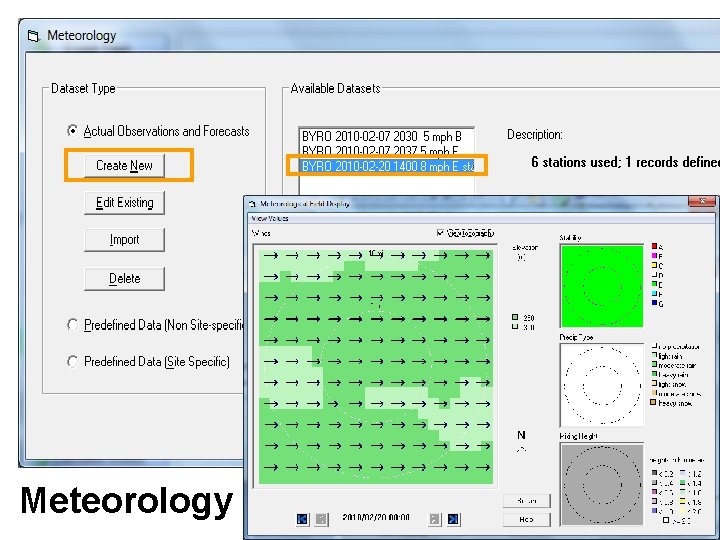Screen dimensions: 720x540
Task: Select Actual Observations and Forecasts radio
Action: click(x=73, y=131)
